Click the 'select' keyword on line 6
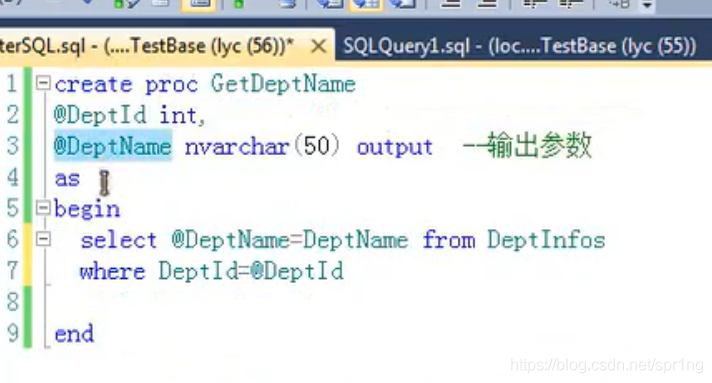712x383 pixels. pos(119,240)
